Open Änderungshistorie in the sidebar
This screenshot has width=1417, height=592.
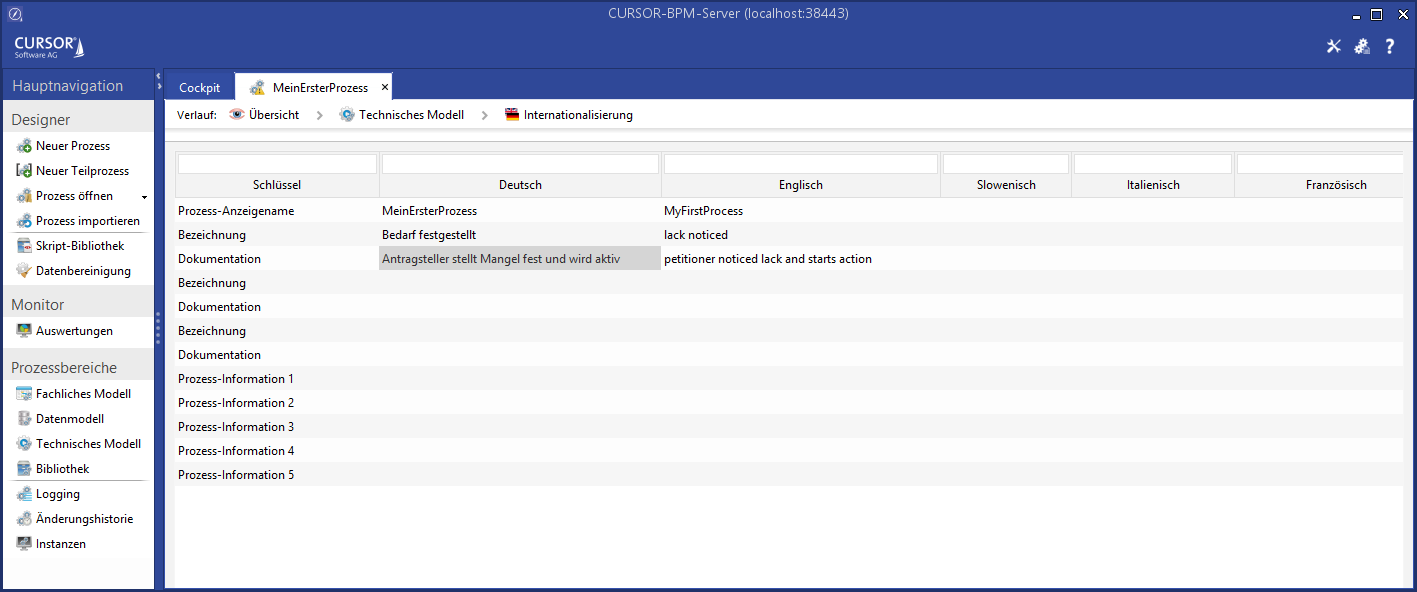tap(84, 519)
